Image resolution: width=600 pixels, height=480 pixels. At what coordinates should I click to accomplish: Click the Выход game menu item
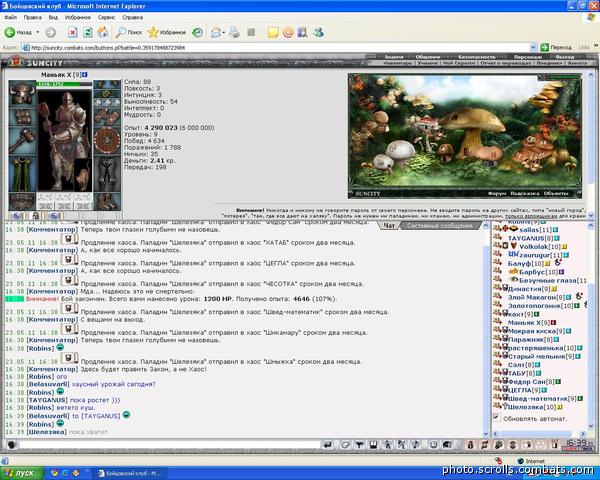click(x=565, y=57)
